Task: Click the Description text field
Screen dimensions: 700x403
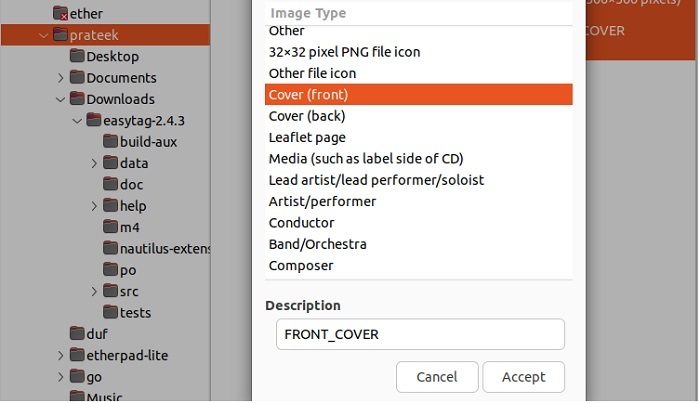Action: coord(420,334)
